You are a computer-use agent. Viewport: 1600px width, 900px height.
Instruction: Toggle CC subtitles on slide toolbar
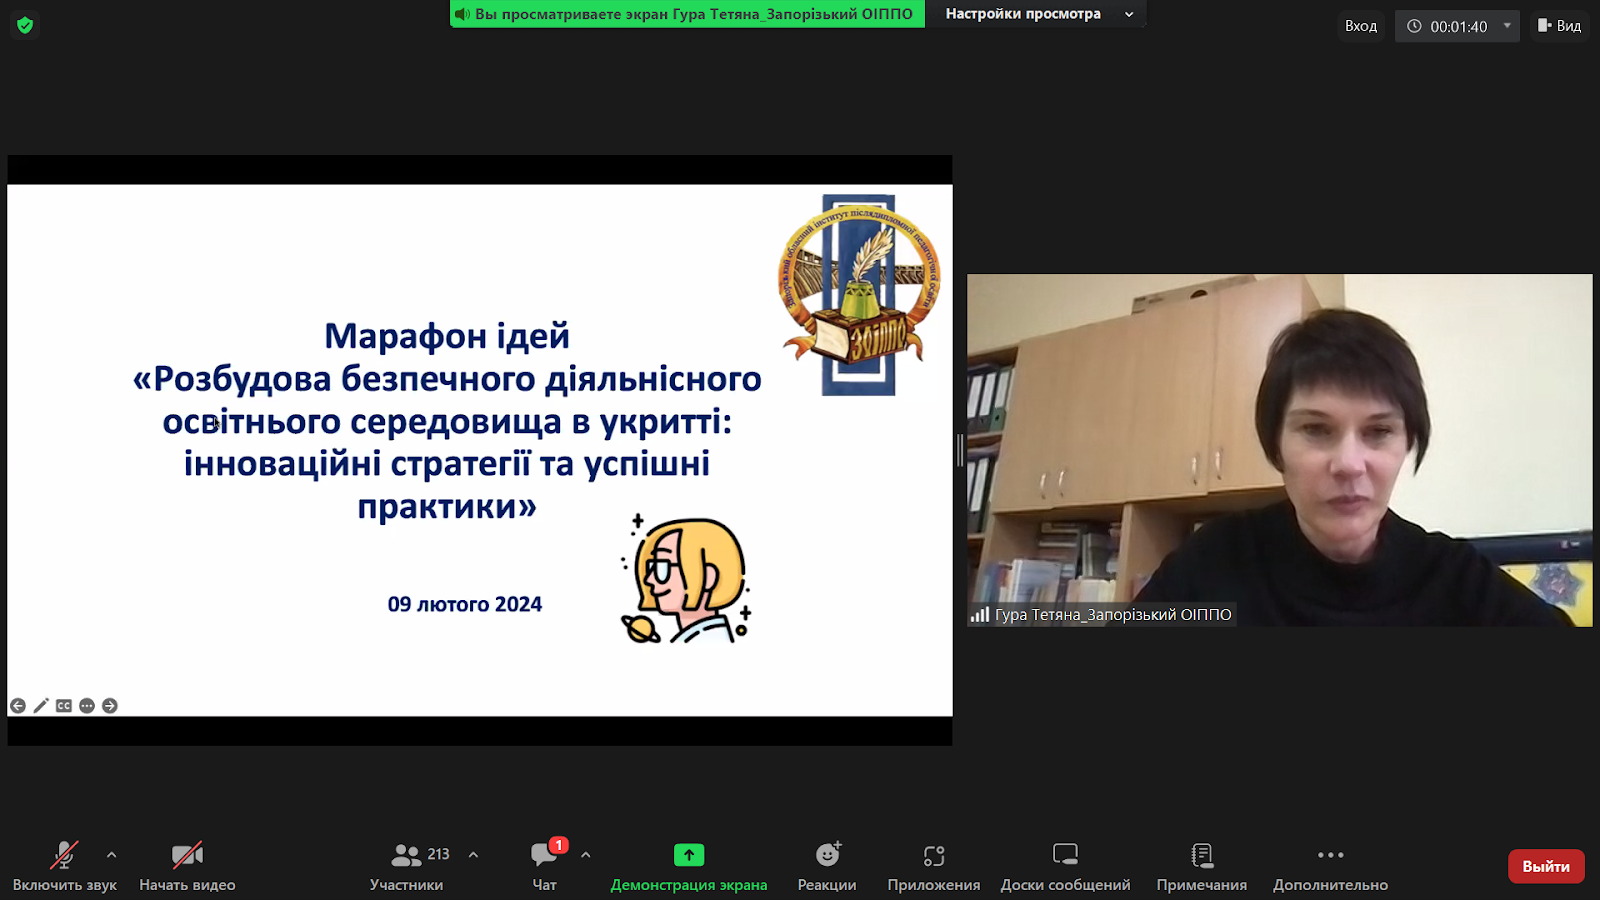click(x=64, y=706)
